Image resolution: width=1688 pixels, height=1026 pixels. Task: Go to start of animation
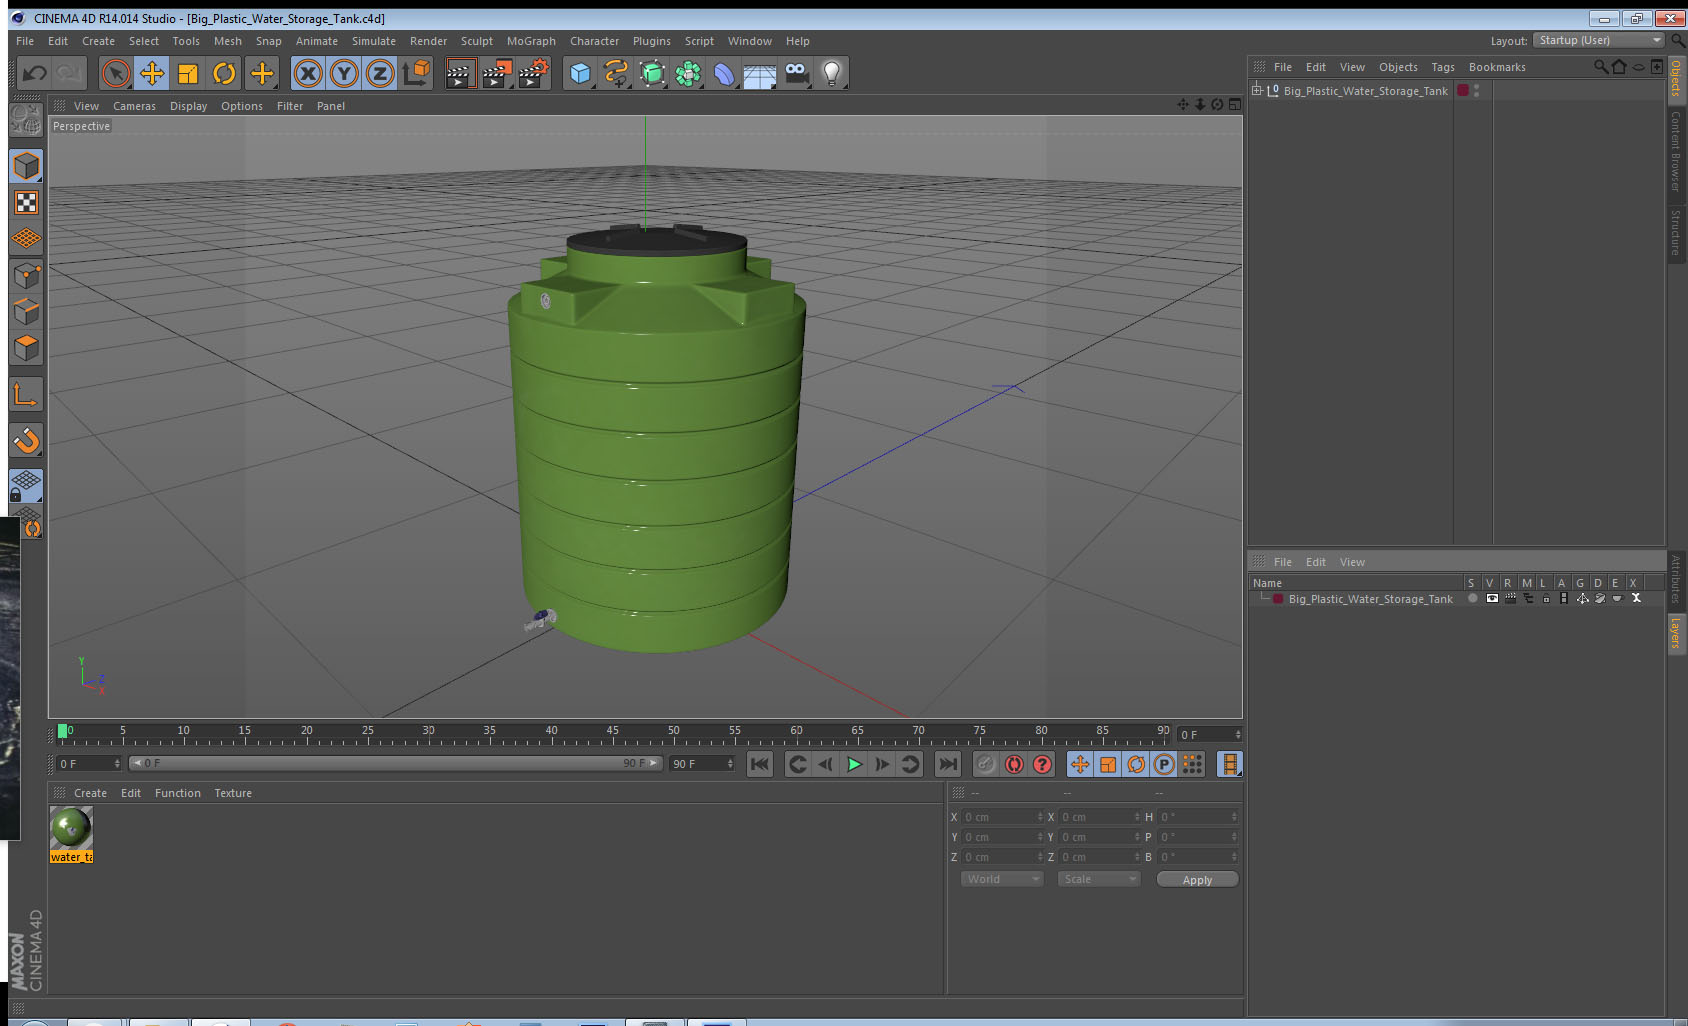(x=760, y=764)
